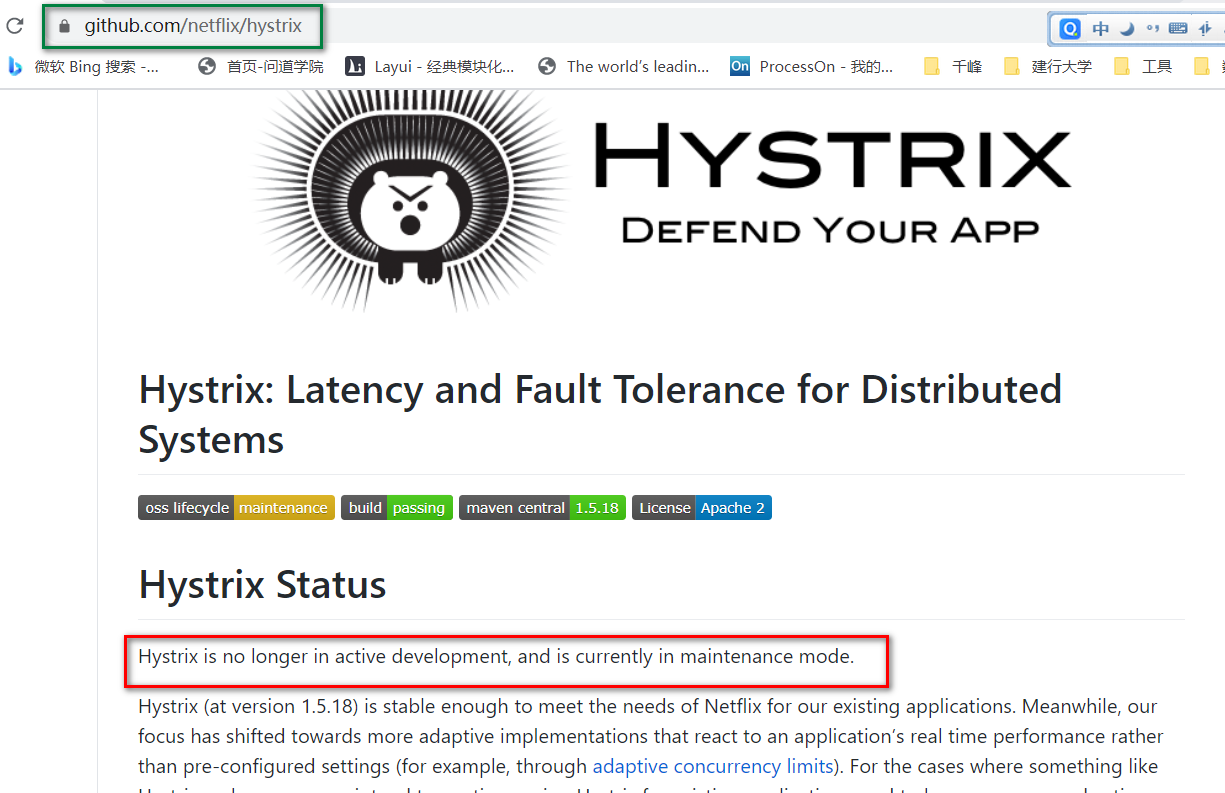Image resolution: width=1225 pixels, height=793 pixels.
Task: Toggle Chinese punctuation mode in IME
Action: tap(1152, 29)
